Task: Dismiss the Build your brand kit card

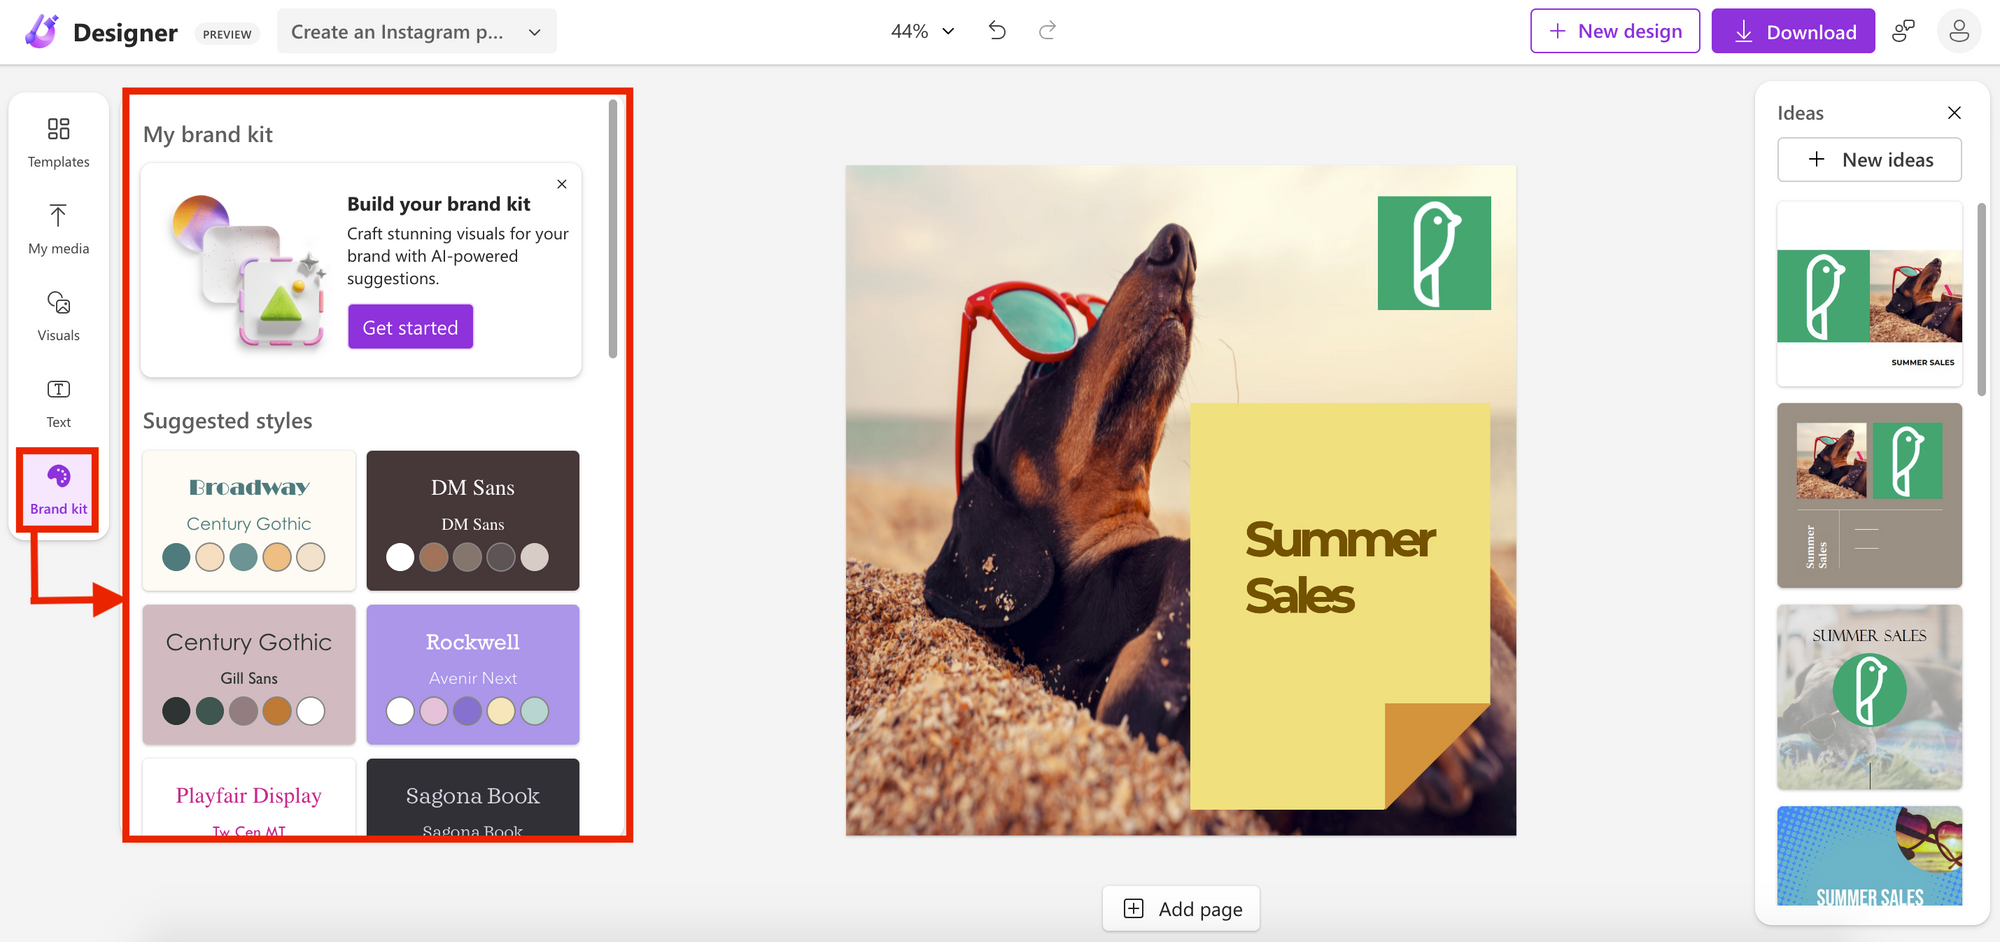Action: 562,184
